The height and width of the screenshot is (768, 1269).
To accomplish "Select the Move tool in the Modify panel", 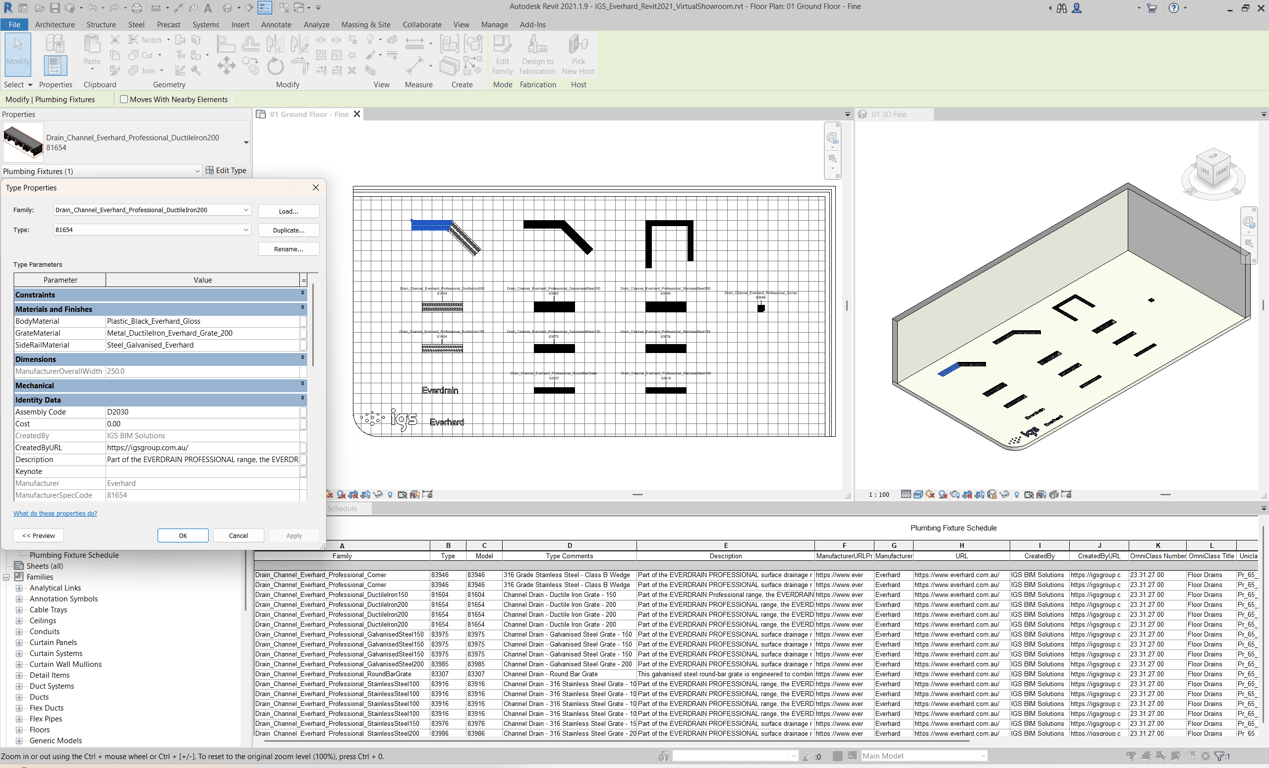I will (x=227, y=66).
